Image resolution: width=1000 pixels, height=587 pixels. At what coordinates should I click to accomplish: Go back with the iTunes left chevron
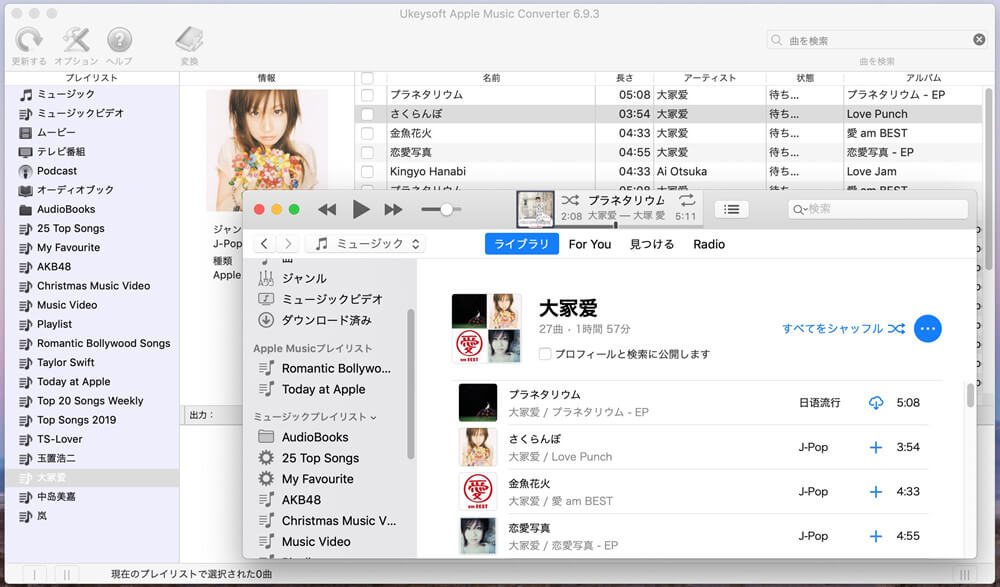pos(265,244)
